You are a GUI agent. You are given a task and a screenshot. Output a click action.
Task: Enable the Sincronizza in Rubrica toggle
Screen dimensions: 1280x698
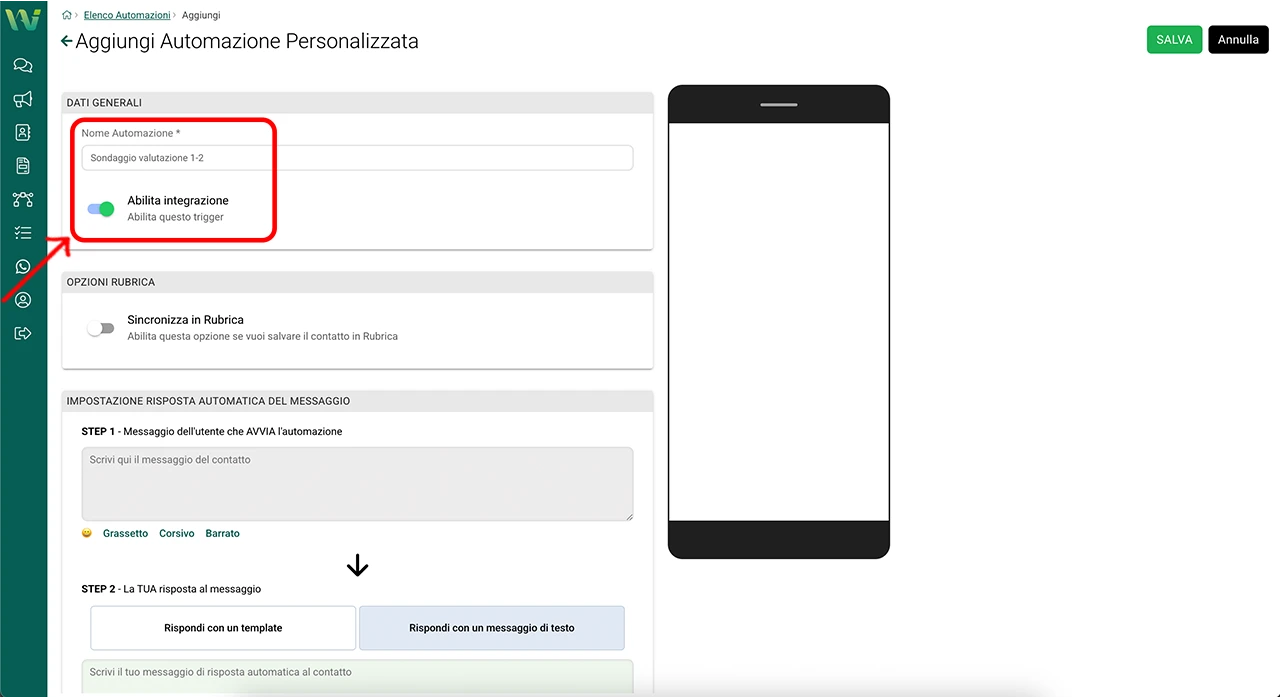coord(101,328)
